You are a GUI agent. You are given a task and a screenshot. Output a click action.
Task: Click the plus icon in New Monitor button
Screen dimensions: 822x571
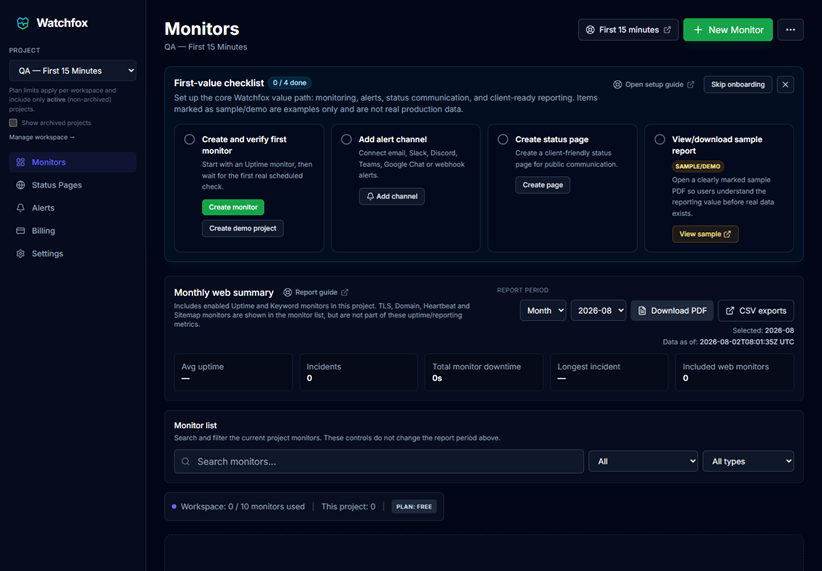coord(698,30)
